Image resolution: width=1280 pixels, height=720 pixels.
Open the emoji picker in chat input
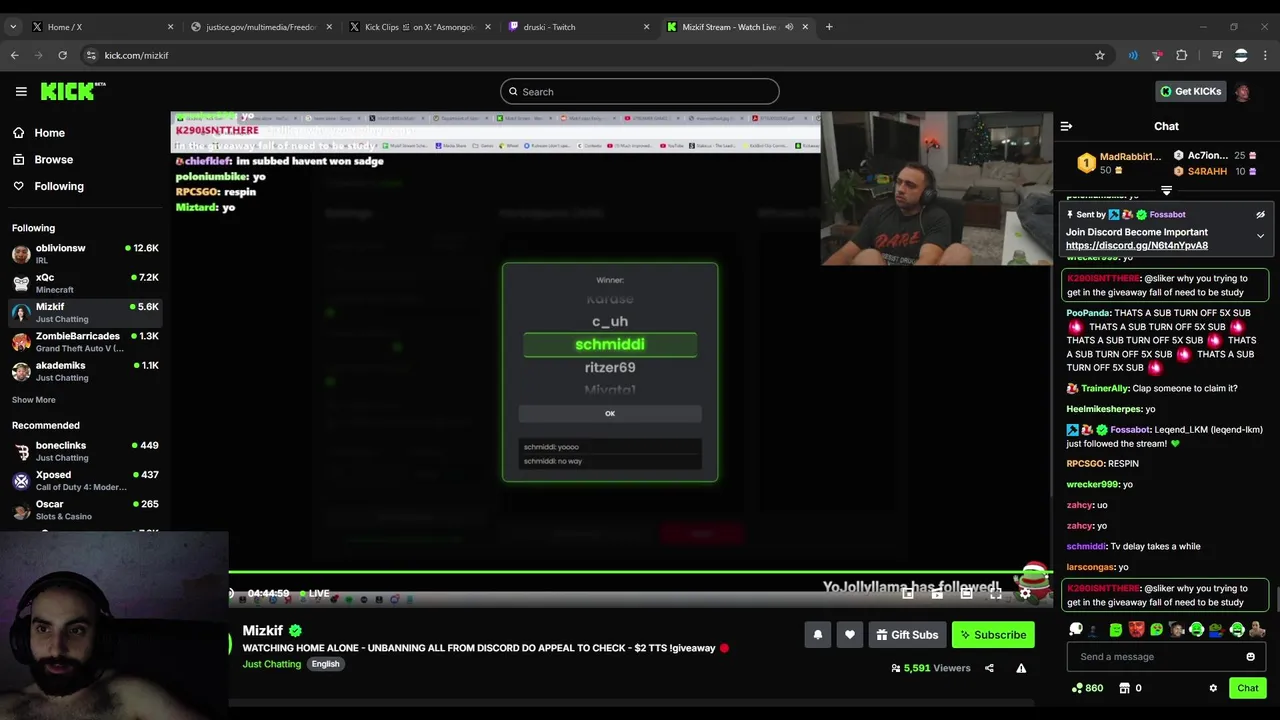[x=1250, y=657]
